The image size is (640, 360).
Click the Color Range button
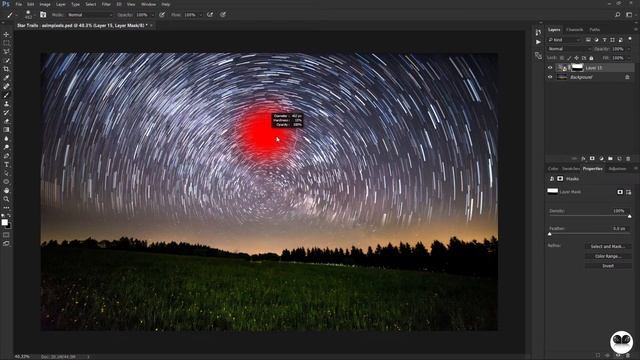tap(608, 256)
